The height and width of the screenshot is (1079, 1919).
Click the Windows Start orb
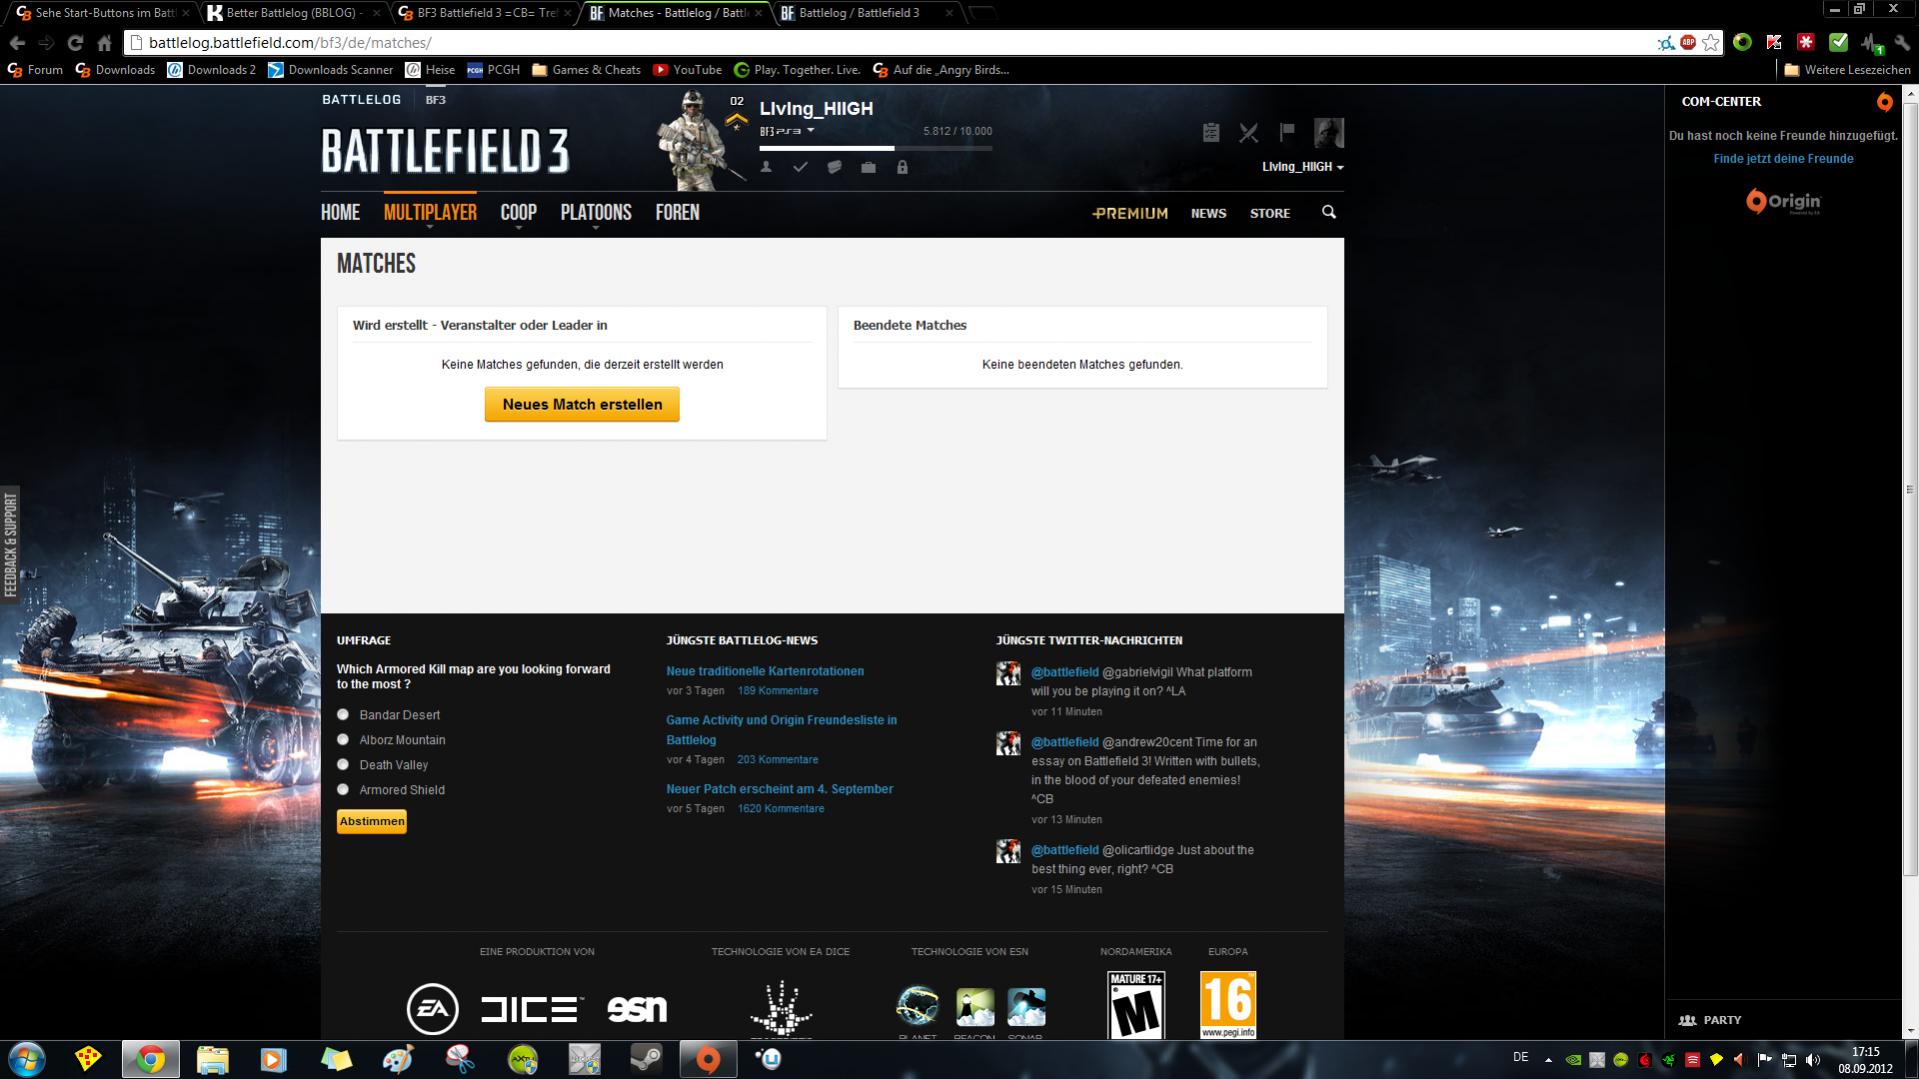(27, 1059)
